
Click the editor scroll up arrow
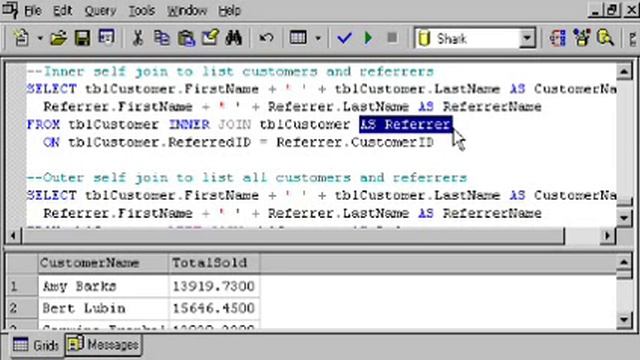point(624,72)
